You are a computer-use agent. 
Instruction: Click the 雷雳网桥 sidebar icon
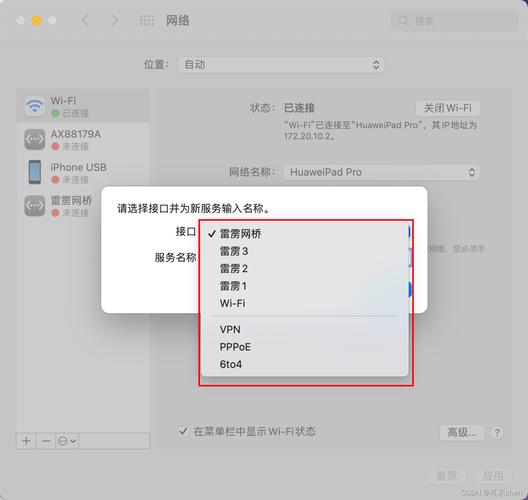pyautogui.click(x=34, y=205)
